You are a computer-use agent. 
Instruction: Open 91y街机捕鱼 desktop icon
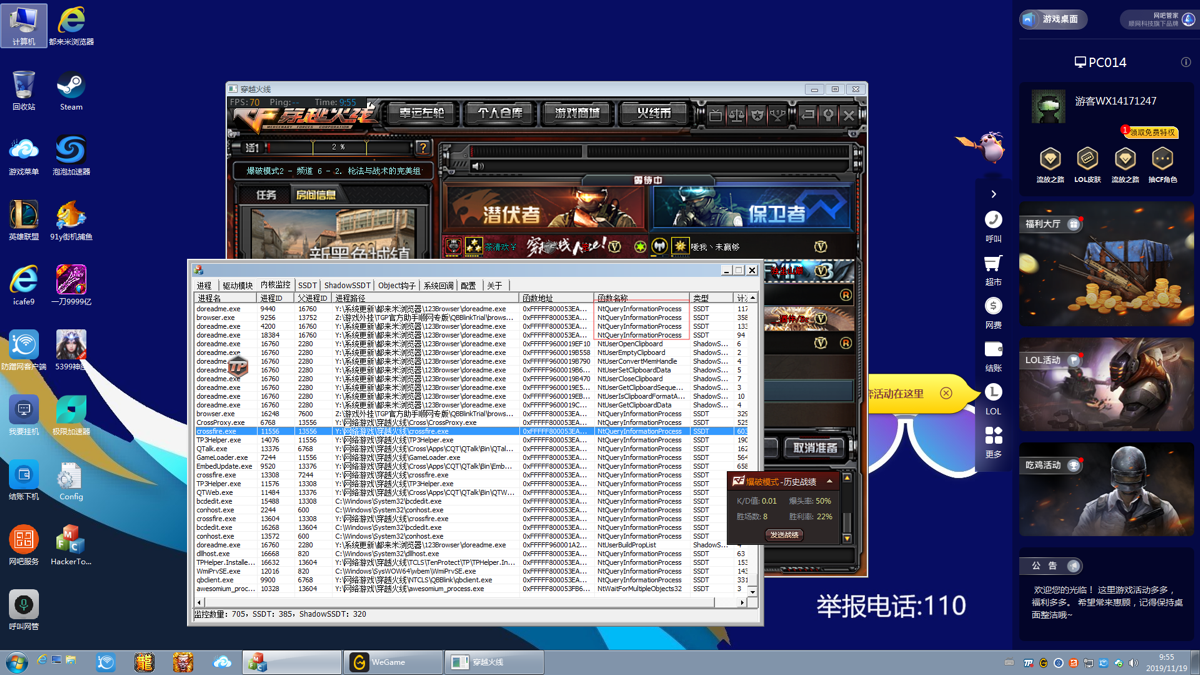[71, 220]
